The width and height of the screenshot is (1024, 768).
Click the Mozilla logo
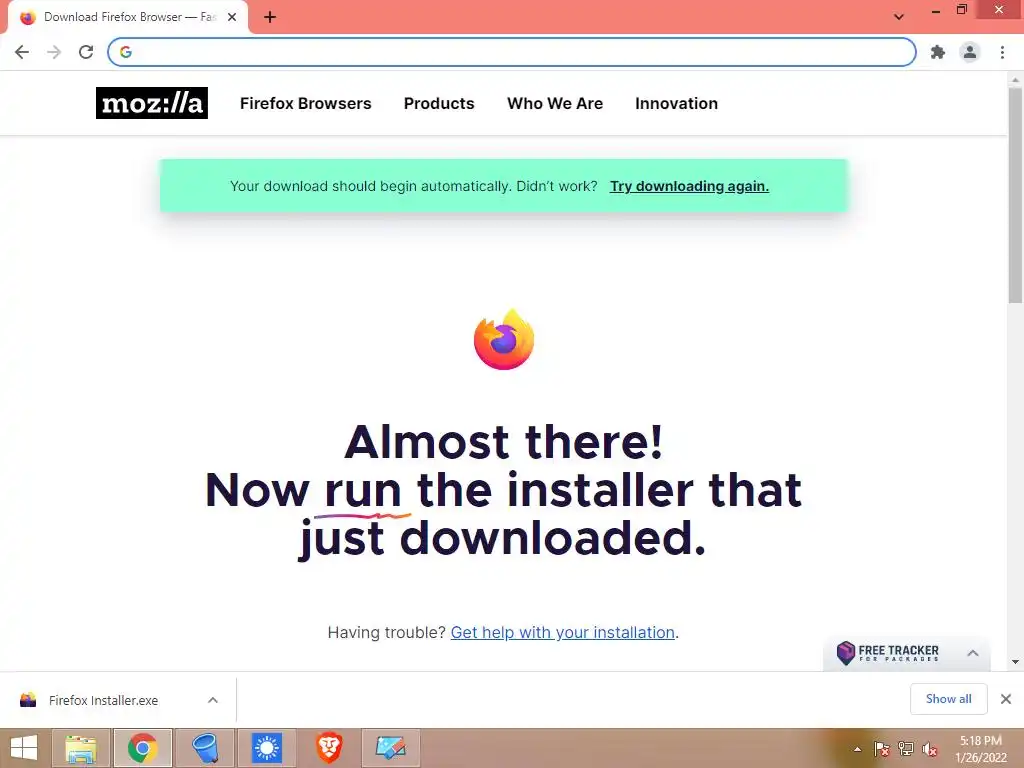click(x=152, y=103)
